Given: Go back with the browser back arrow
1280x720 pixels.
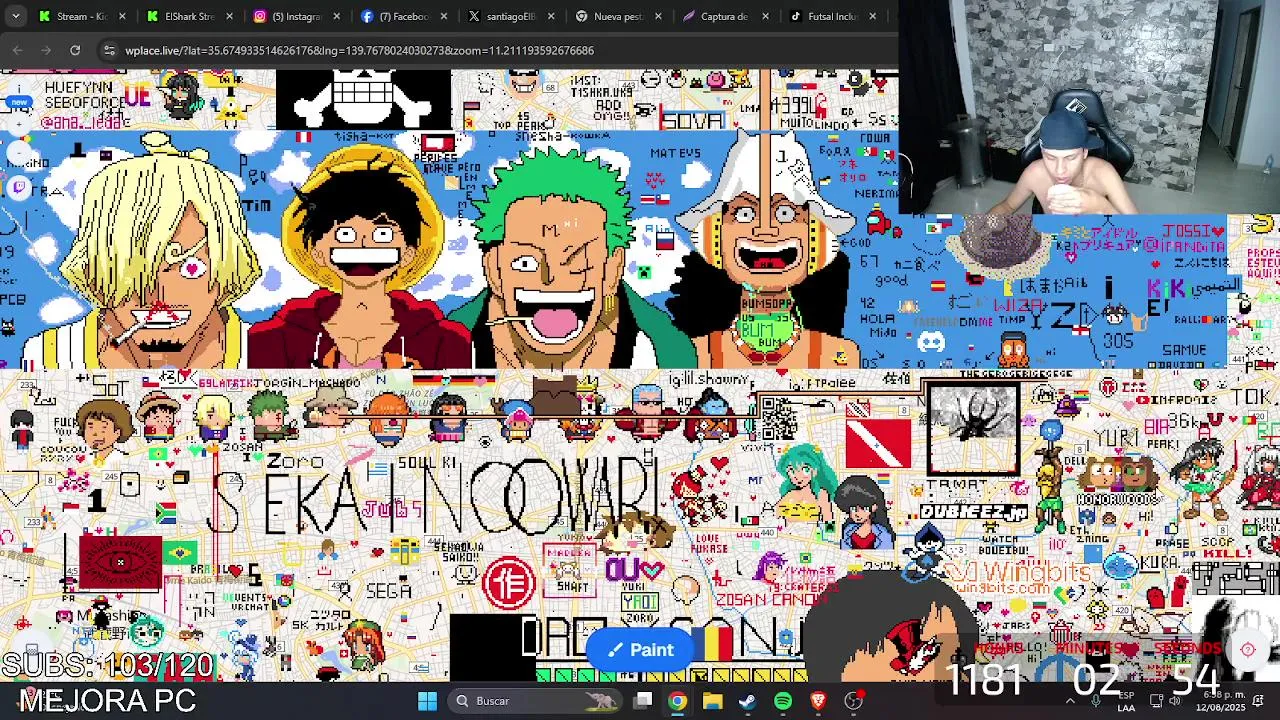Looking at the screenshot, I should tap(18, 50).
